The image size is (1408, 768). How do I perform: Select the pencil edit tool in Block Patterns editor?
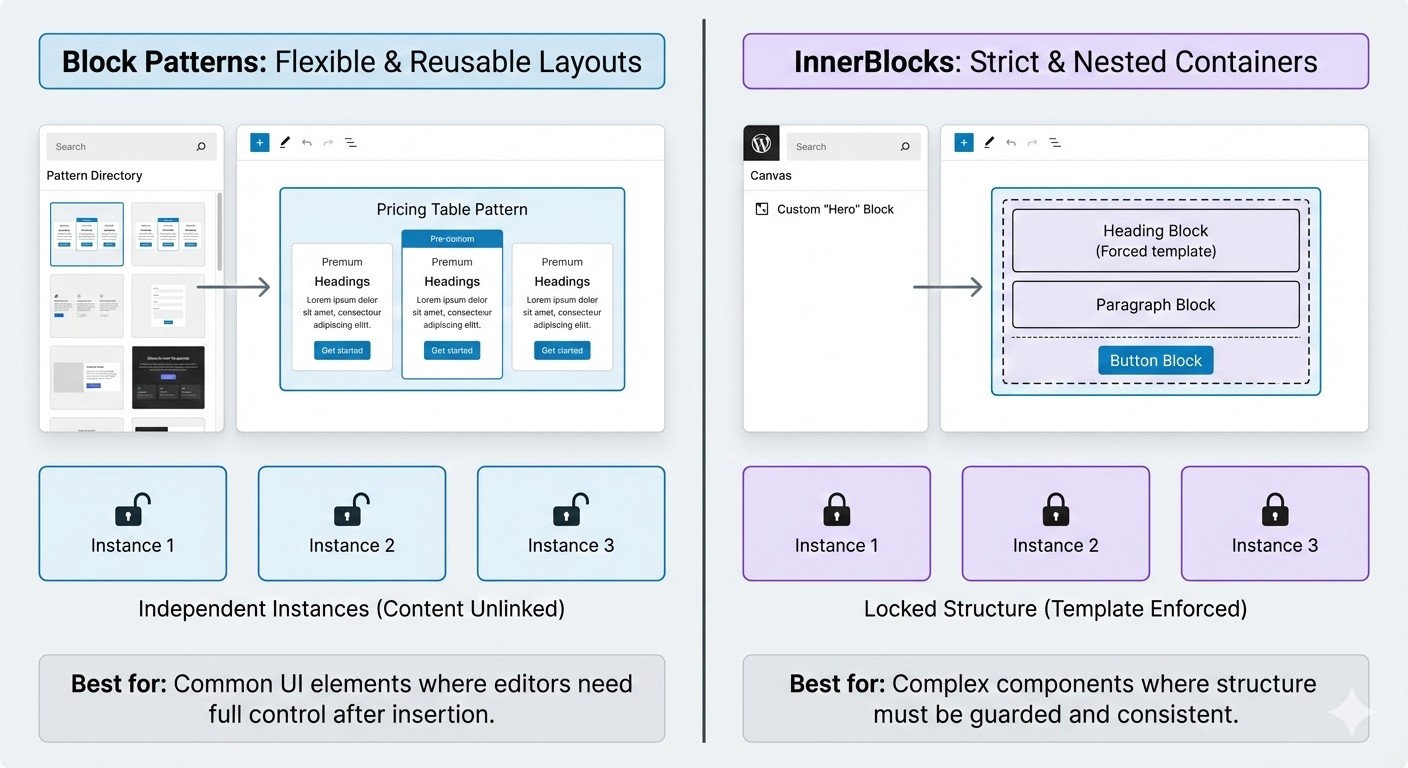click(285, 143)
